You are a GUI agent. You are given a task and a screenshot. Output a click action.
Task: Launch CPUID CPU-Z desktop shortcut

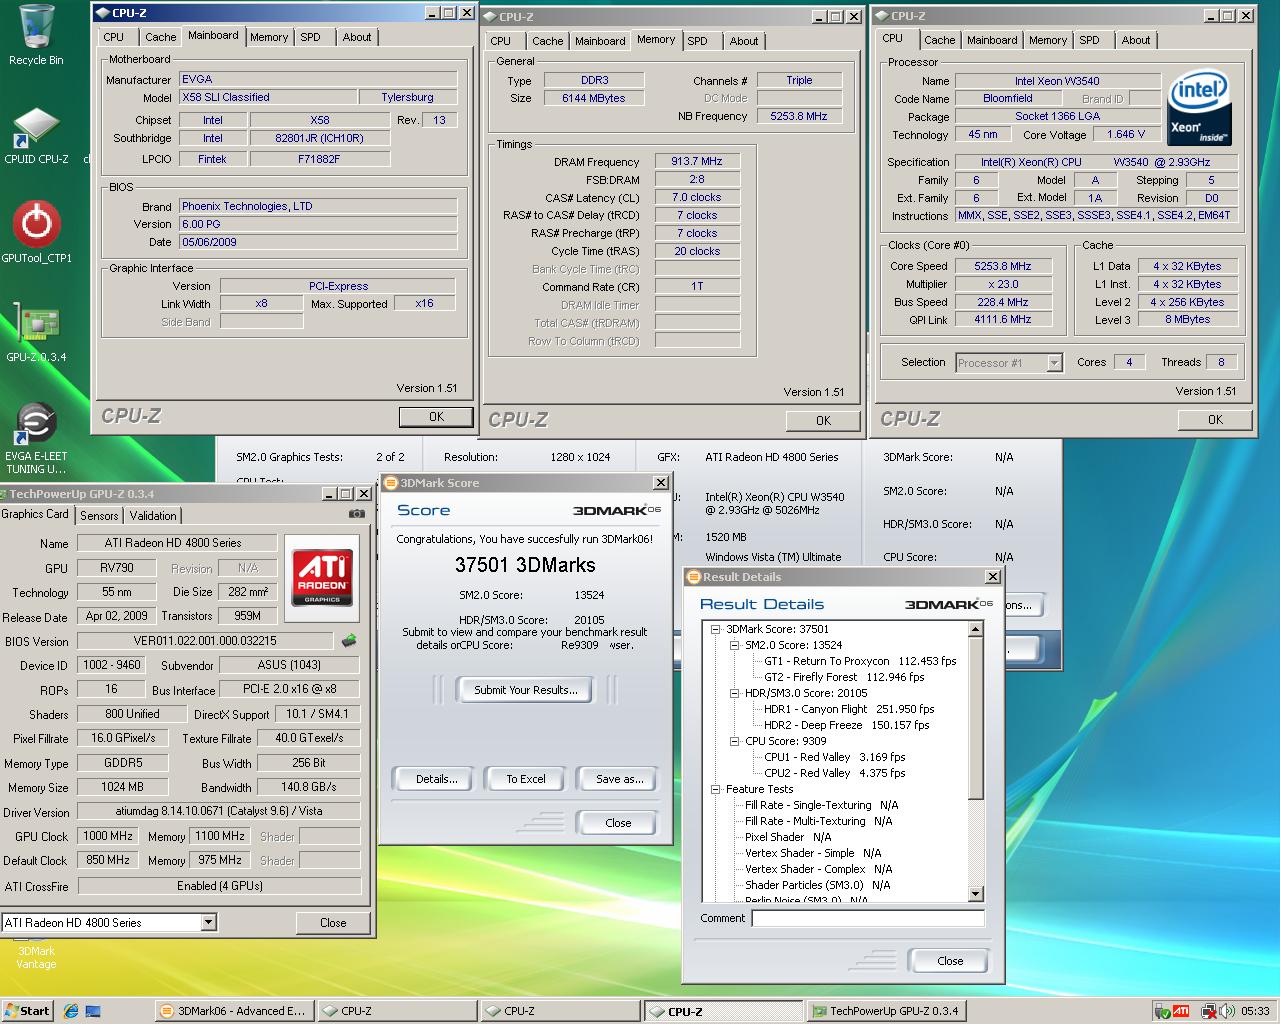[36, 136]
